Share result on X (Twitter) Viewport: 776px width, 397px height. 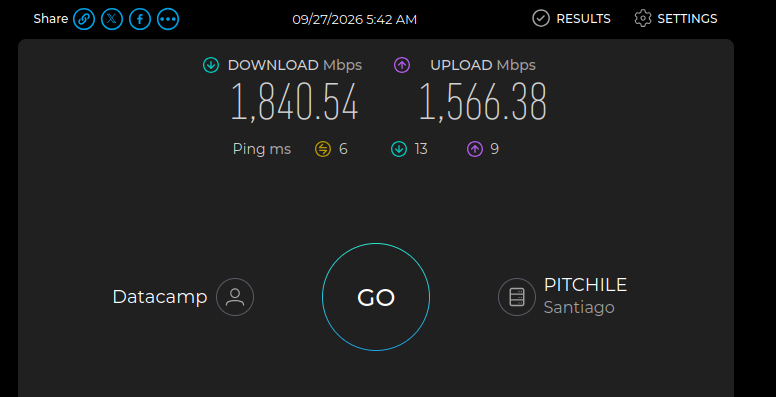coord(112,19)
